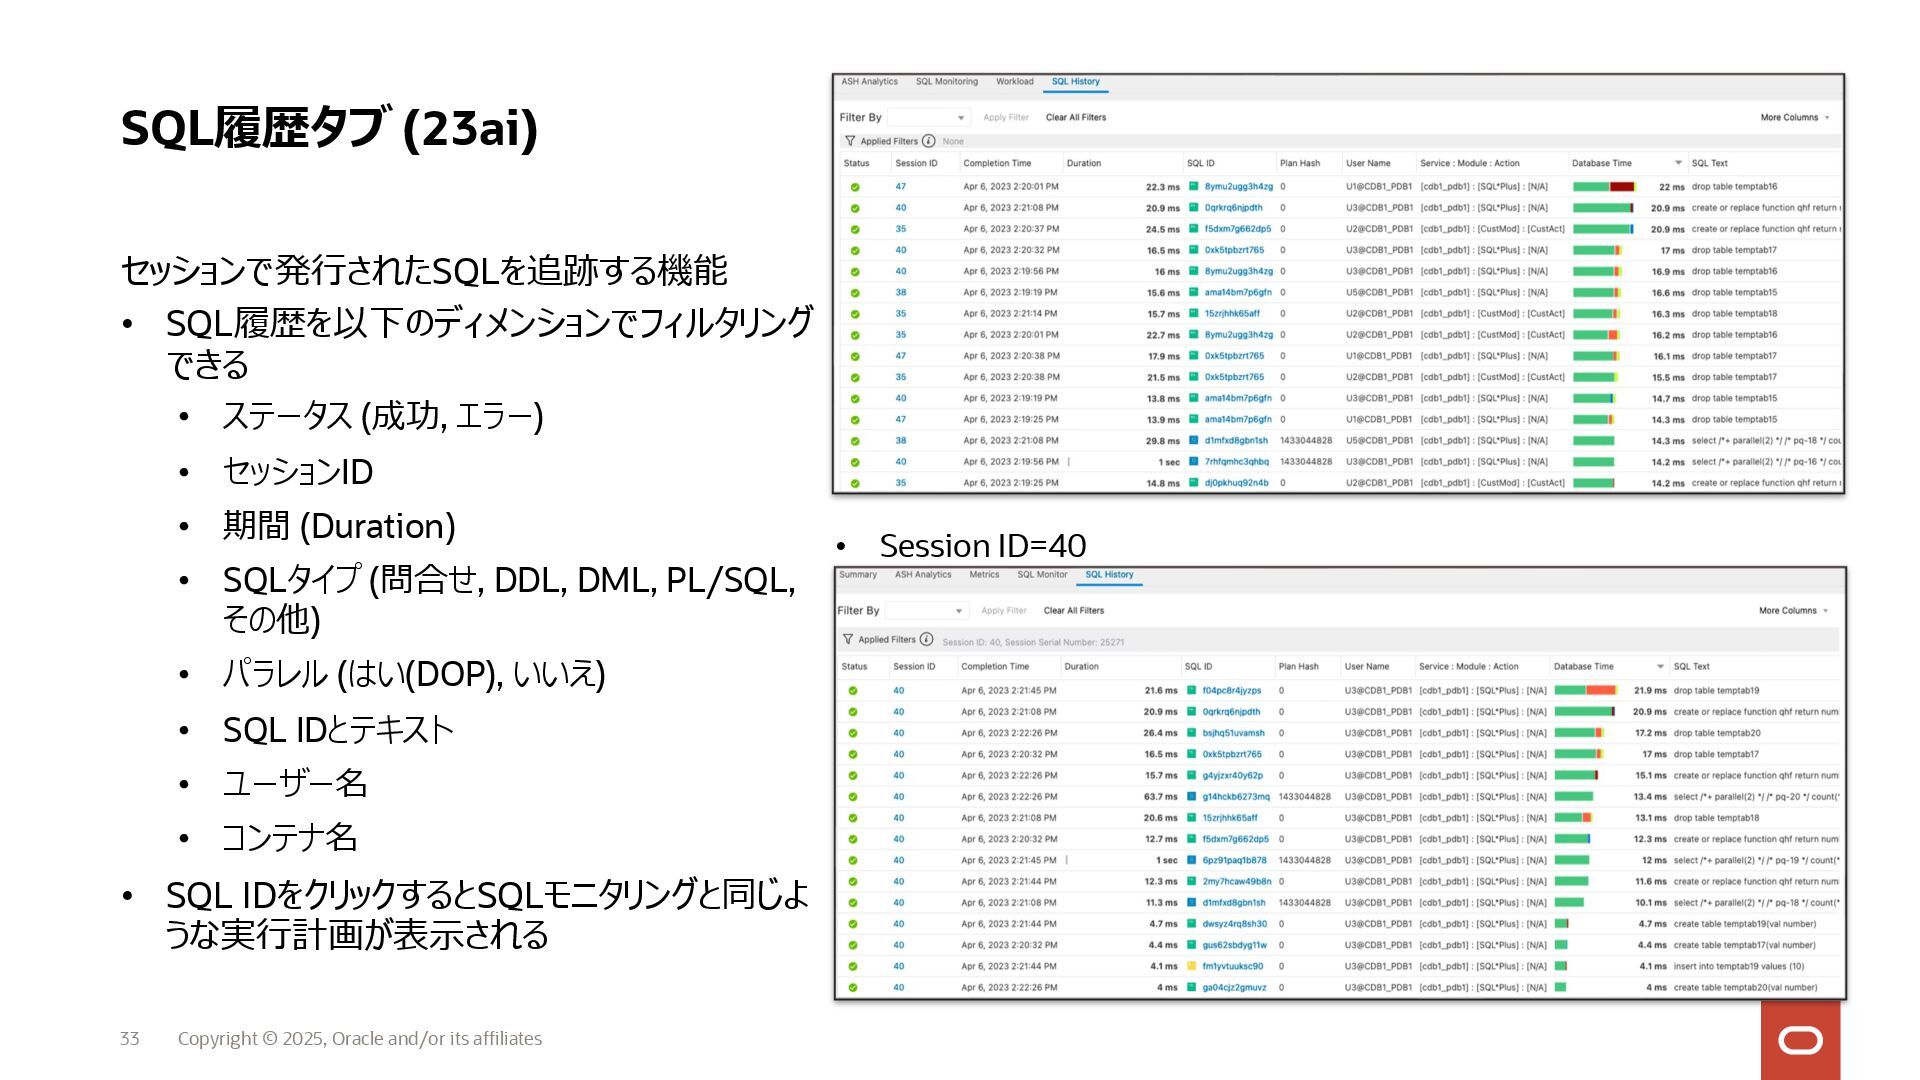Click the red Oracle logo on the slide

1800,1040
